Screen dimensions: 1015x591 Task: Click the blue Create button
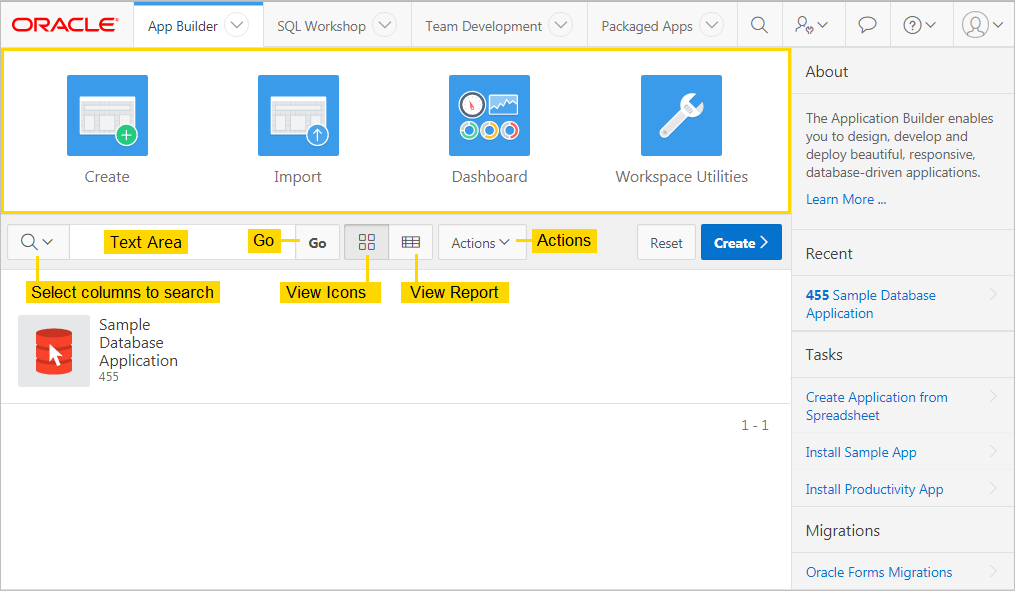(x=740, y=241)
